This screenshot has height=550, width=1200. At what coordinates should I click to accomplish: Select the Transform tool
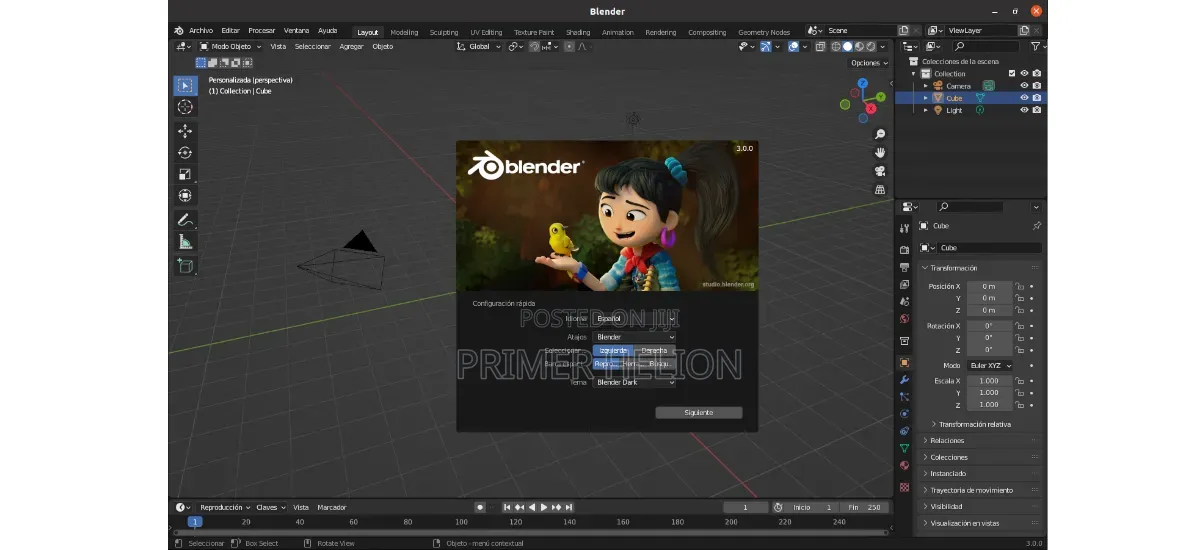[x=185, y=195]
